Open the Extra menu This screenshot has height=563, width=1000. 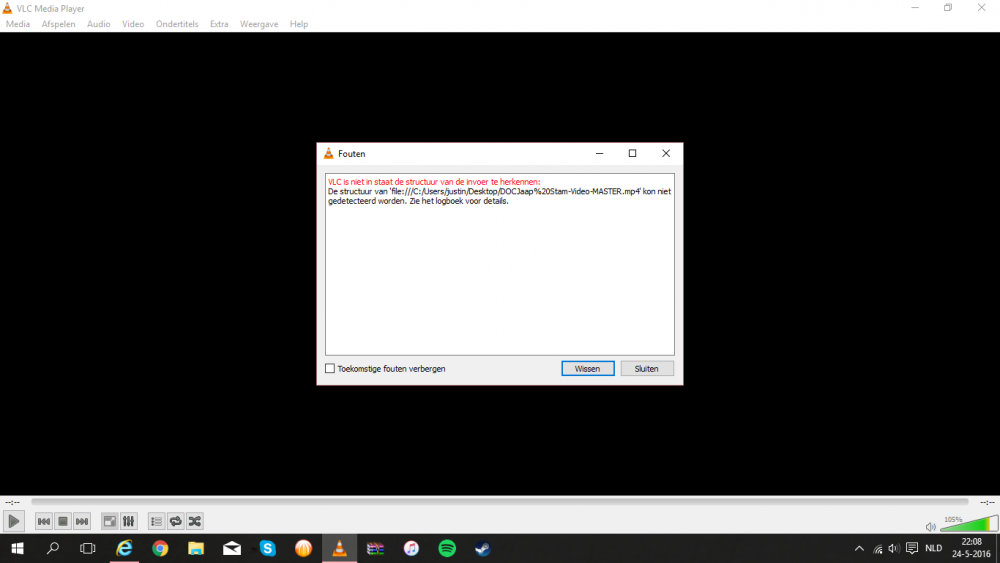click(x=219, y=24)
